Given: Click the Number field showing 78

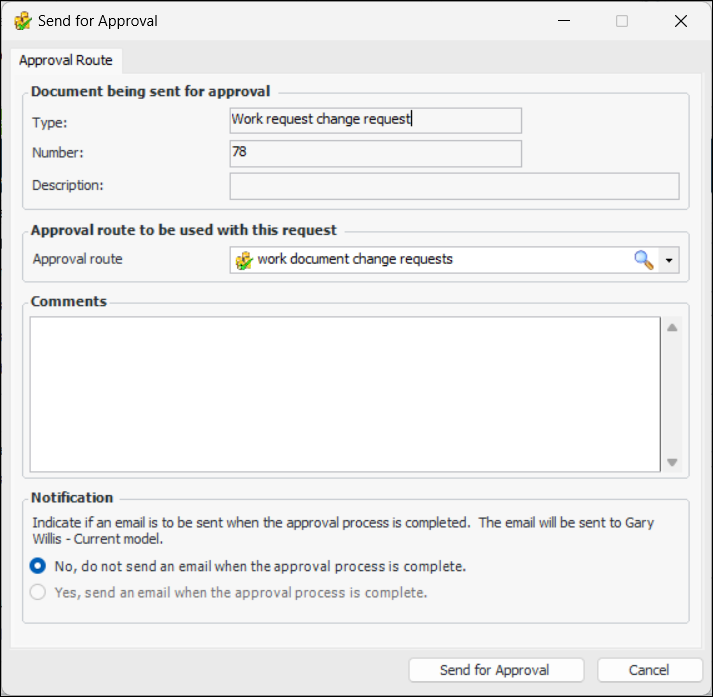Looking at the screenshot, I should pos(375,153).
